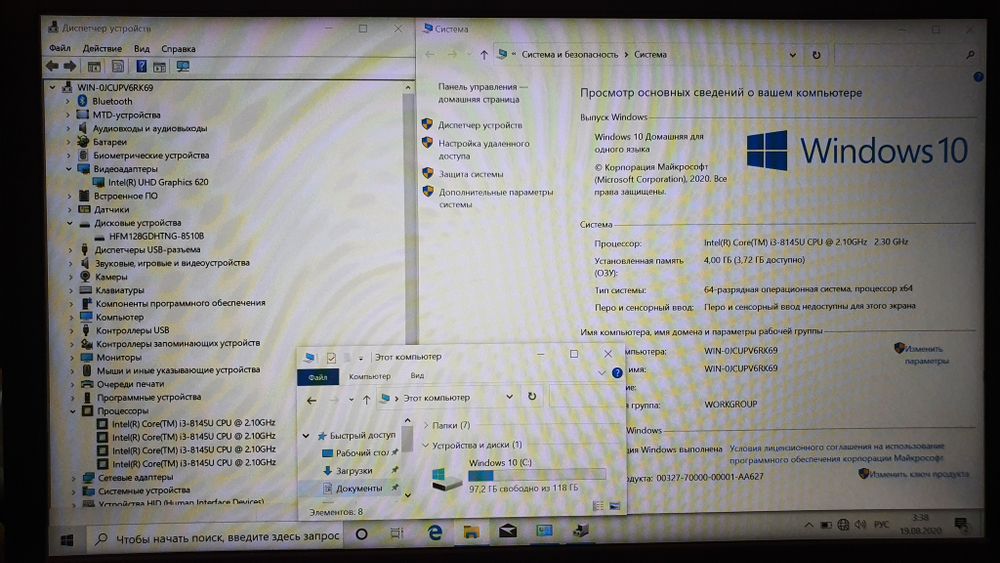Open the Вид ribbon tab in Explorer
Viewport: 1000px width, 563px height.
coord(417,376)
